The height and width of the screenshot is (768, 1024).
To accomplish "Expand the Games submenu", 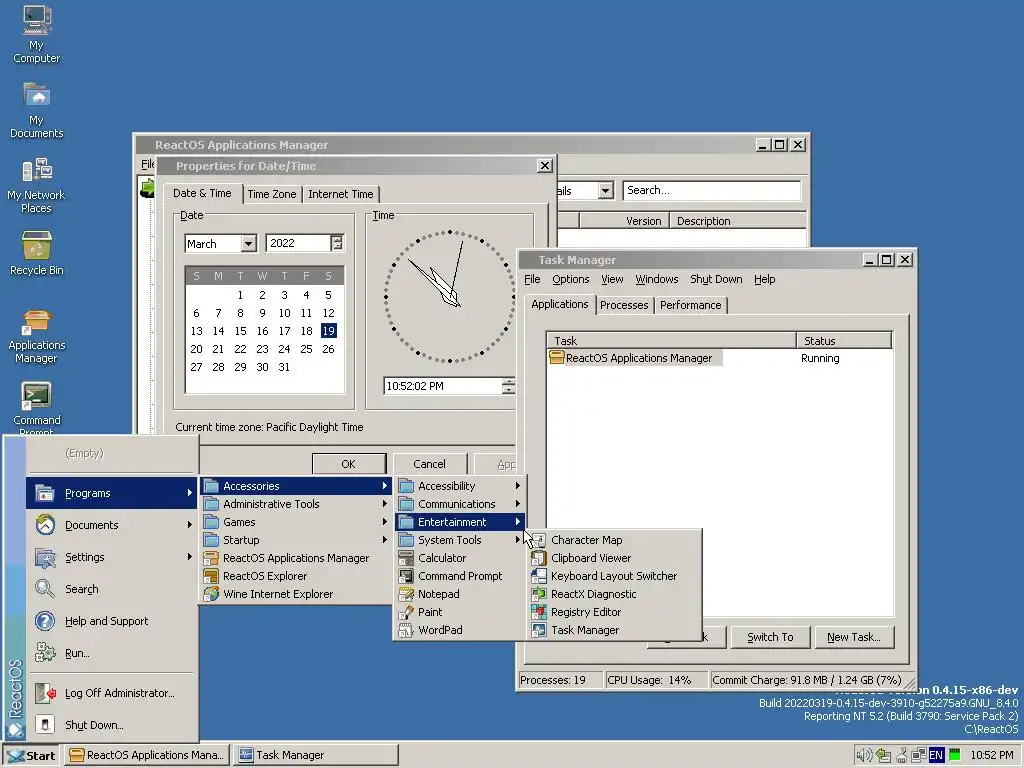I will tap(296, 522).
